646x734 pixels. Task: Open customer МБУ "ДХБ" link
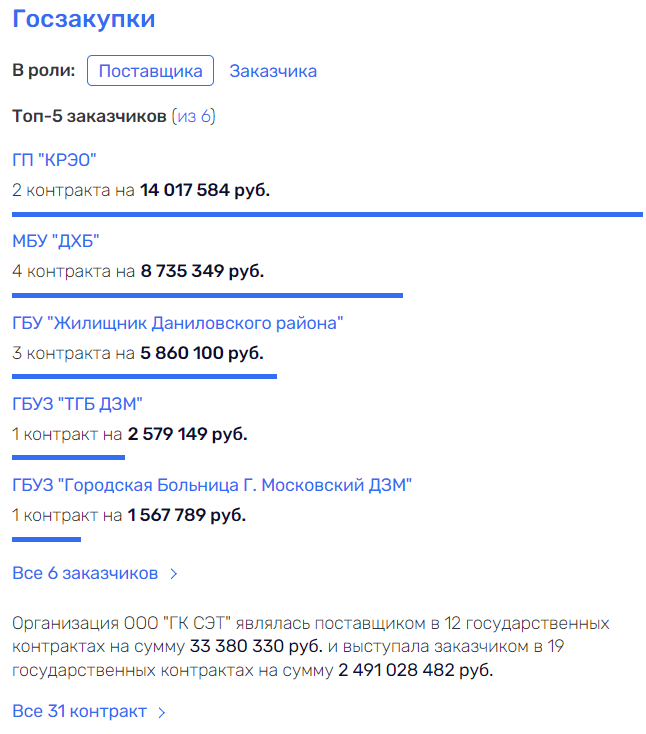56,241
